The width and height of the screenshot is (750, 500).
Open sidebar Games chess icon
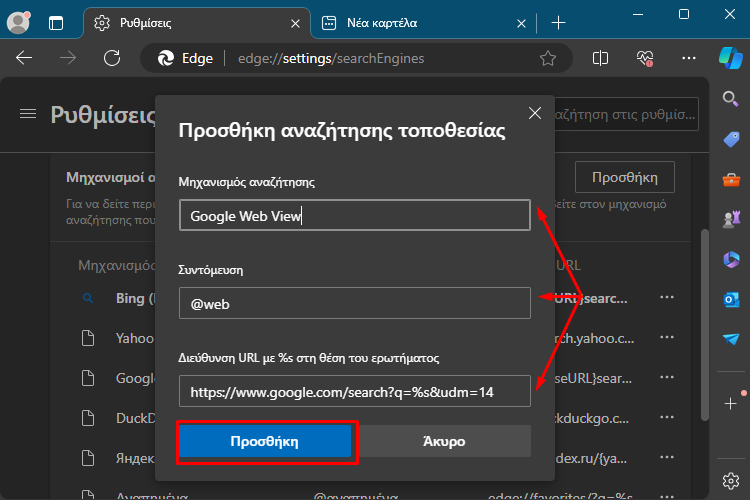731,219
